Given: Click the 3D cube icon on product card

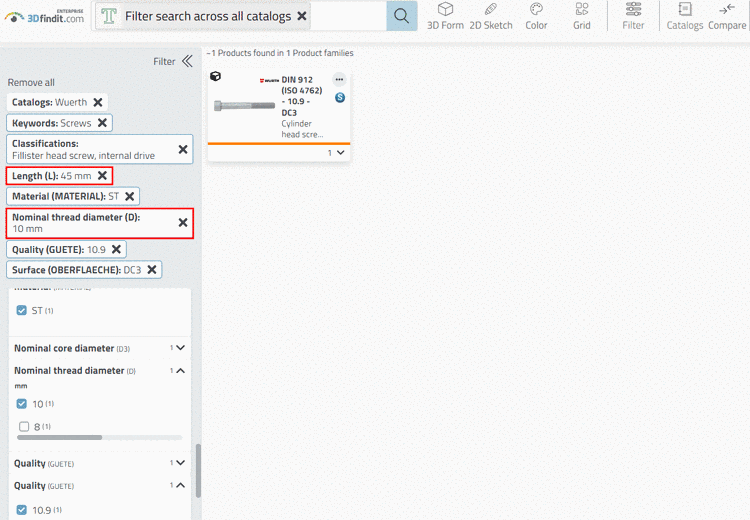Looking at the screenshot, I should click(216, 76).
